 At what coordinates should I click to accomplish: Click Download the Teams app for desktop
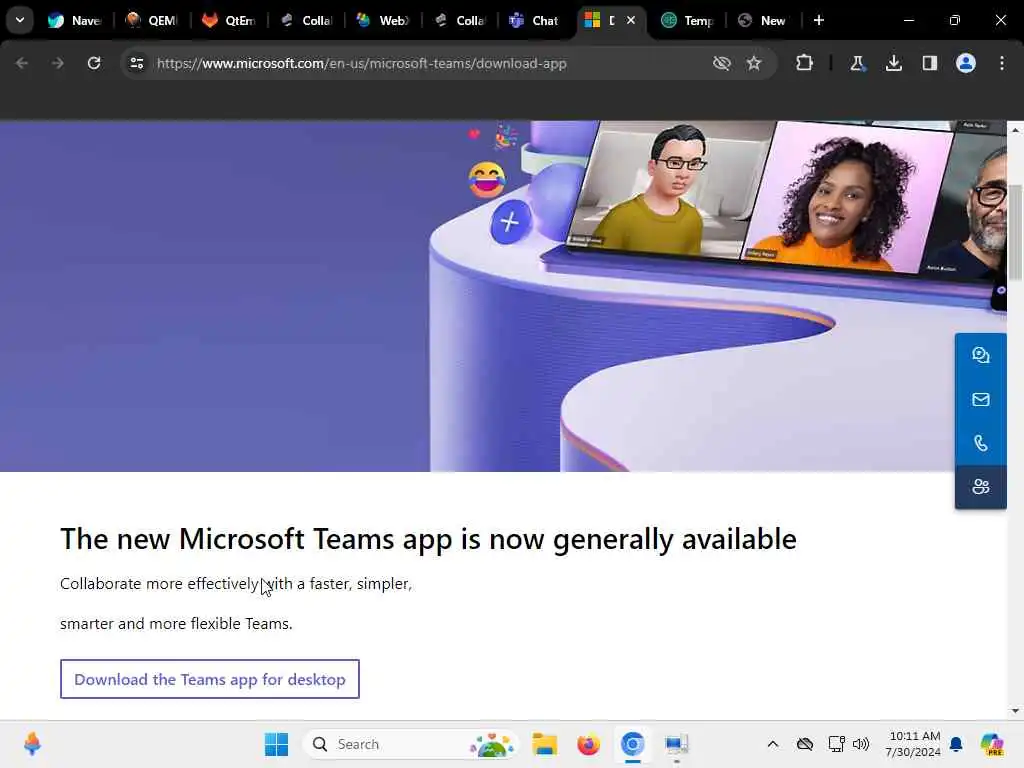coord(210,679)
